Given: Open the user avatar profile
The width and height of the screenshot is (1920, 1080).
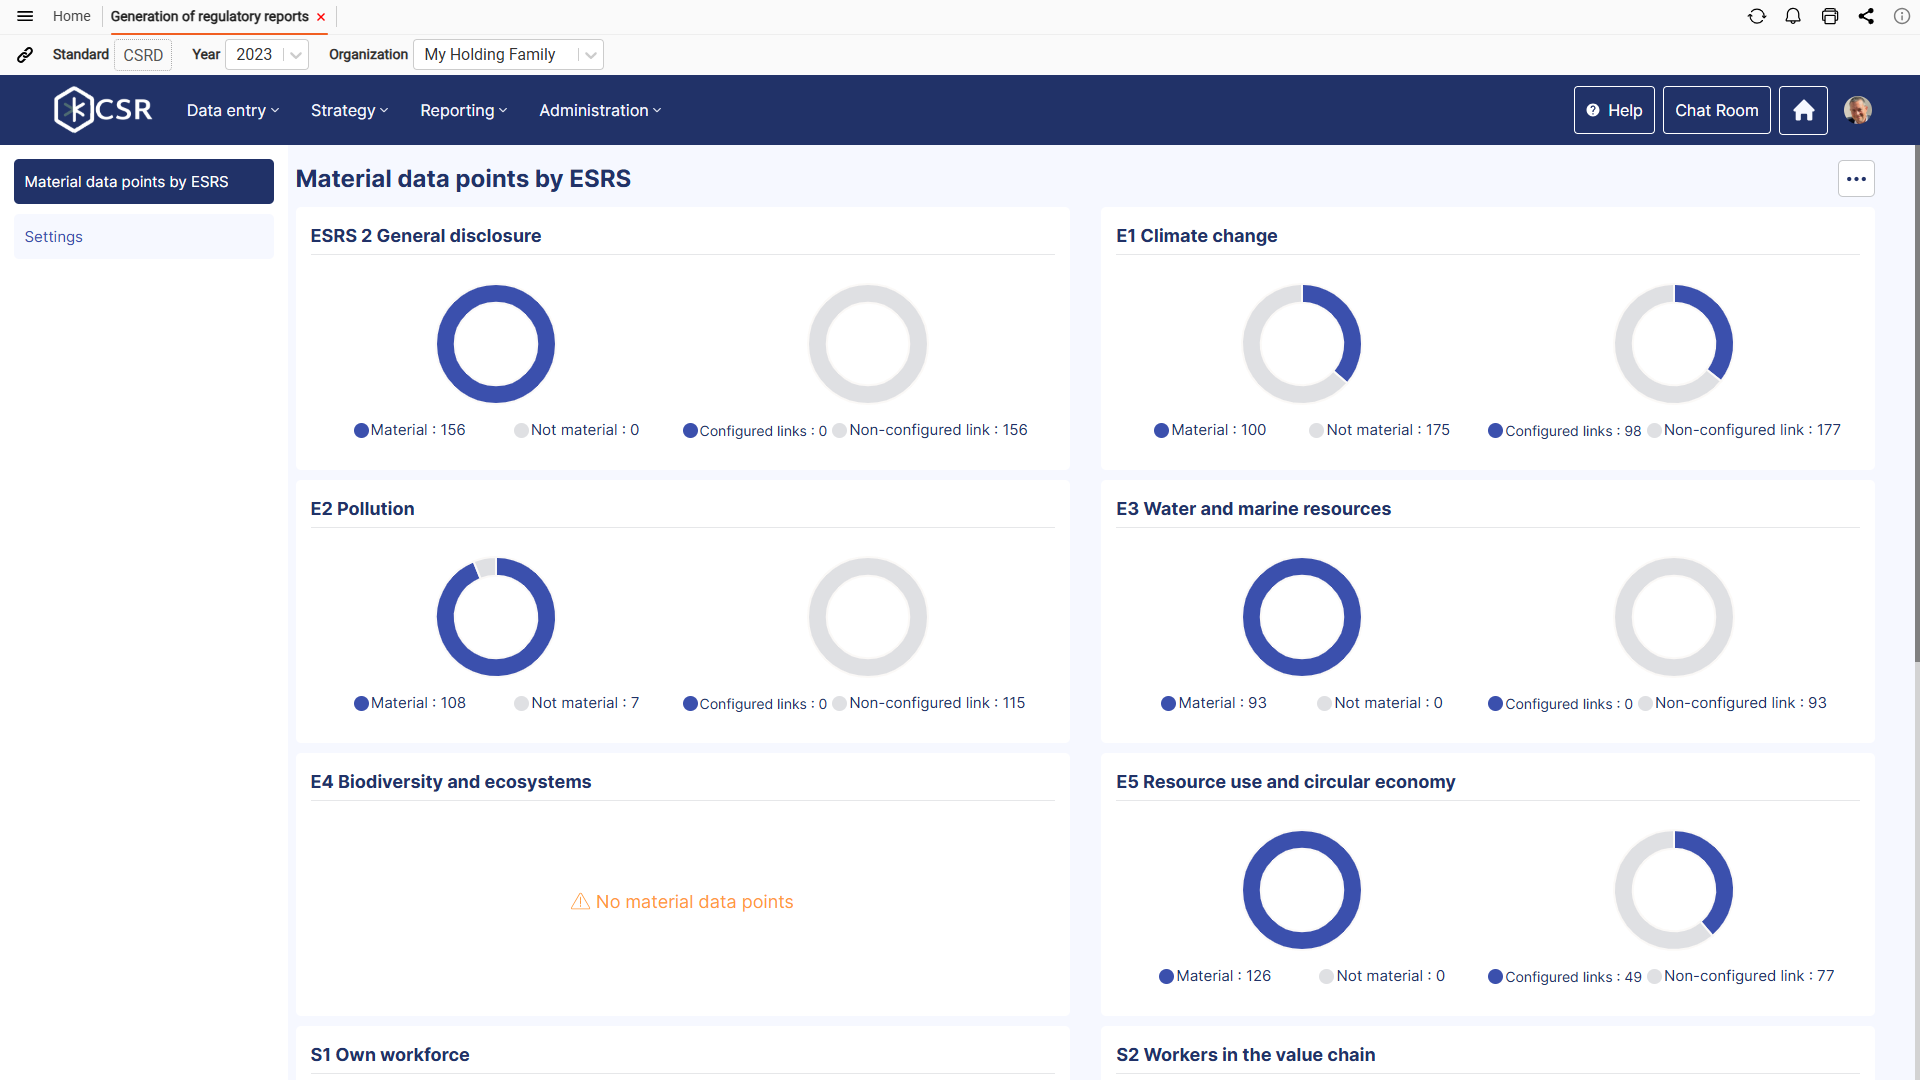Looking at the screenshot, I should [x=1858, y=110].
